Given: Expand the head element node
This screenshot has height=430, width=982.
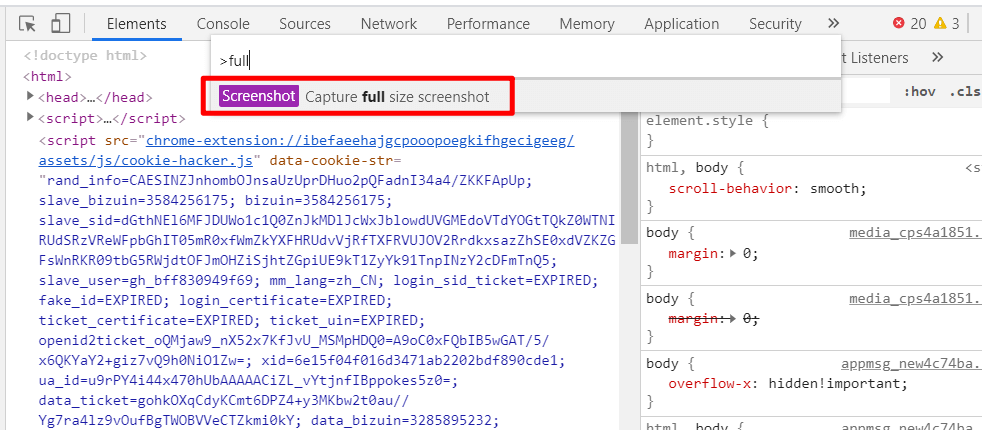Looking at the screenshot, I should [30, 96].
